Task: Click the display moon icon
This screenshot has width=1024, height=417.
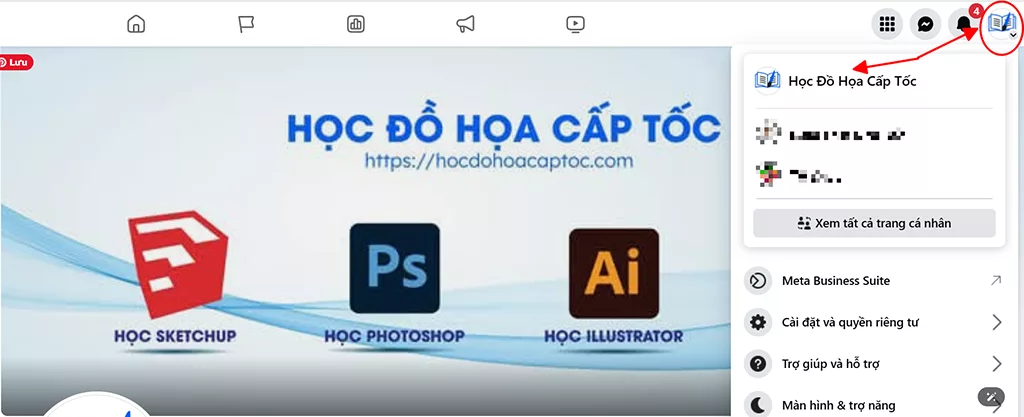Action: click(758, 405)
